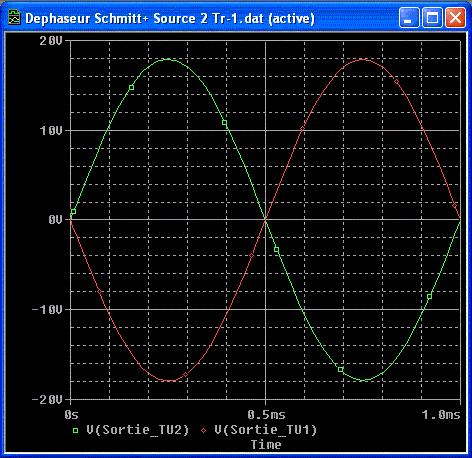Click the 0V y-axis label

pyautogui.click(x=55, y=220)
